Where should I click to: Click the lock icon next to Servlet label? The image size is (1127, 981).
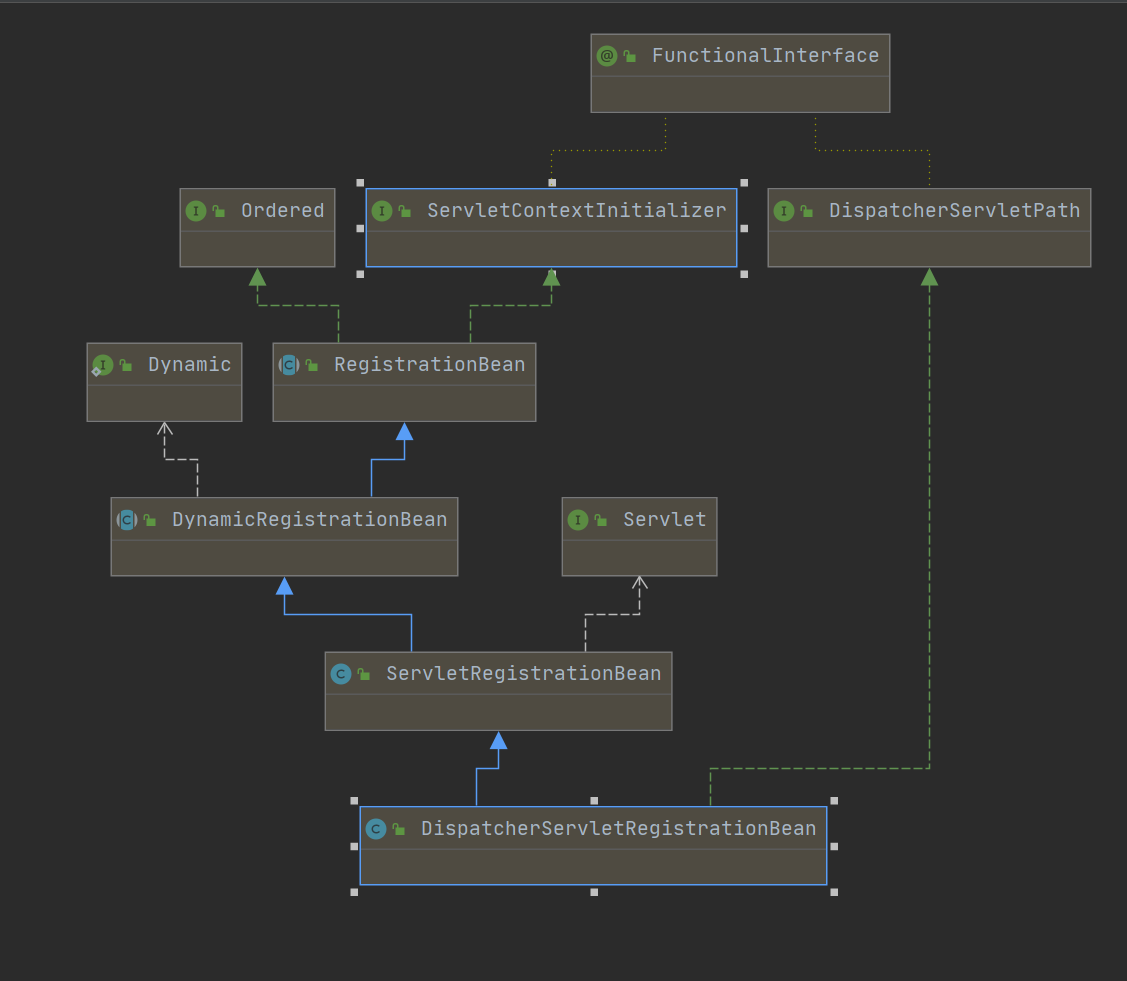tap(603, 519)
